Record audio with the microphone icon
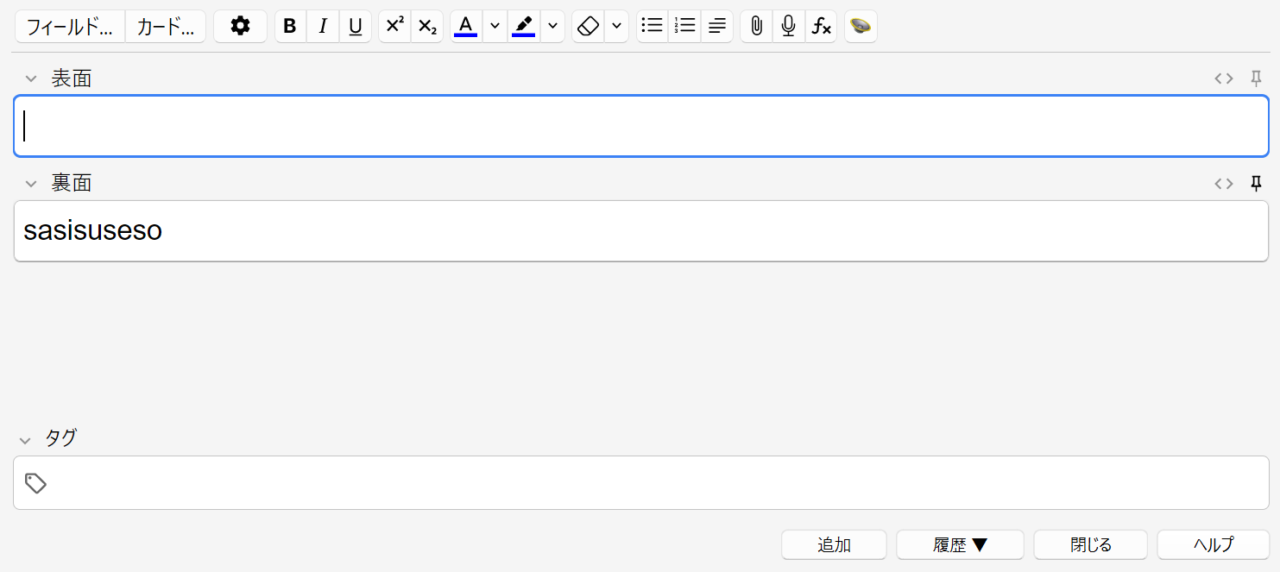This screenshot has width=1280, height=572. click(x=789, y=27)
